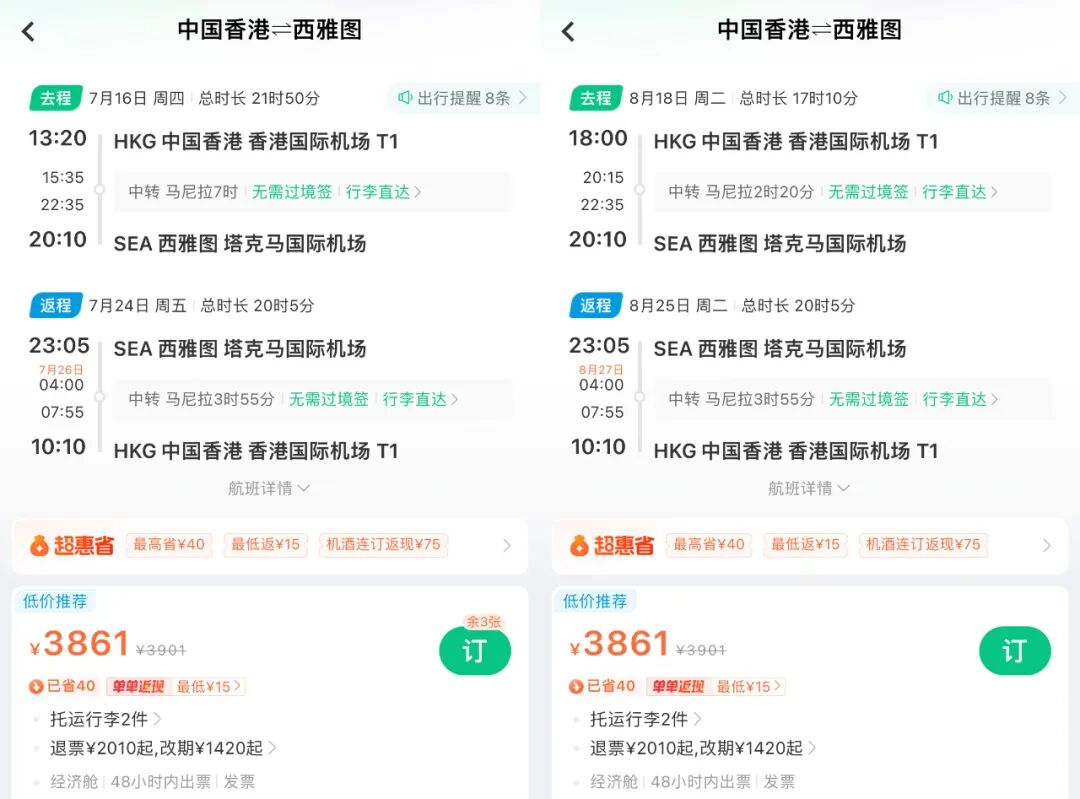Open the 航班详情 flight details expander
The height and width of the screenshot is (799, 1080).
point(270,489)
